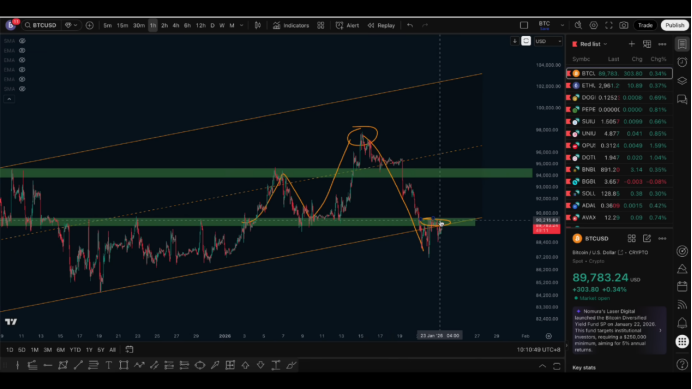This screenshot has height=389, width=692.
Task: Click the Trade button
Action: [645, 26]
